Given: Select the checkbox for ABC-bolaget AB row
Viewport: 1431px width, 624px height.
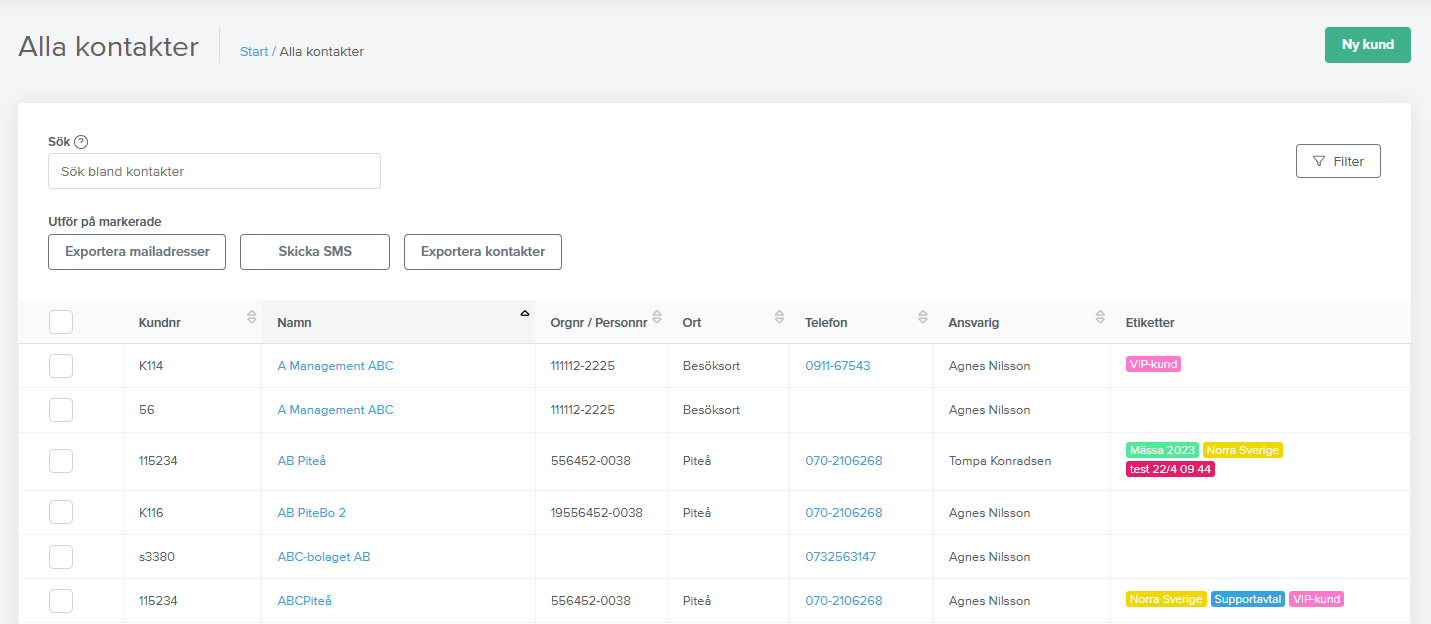Looking at the screenshot, I should (x=61, y=557).
